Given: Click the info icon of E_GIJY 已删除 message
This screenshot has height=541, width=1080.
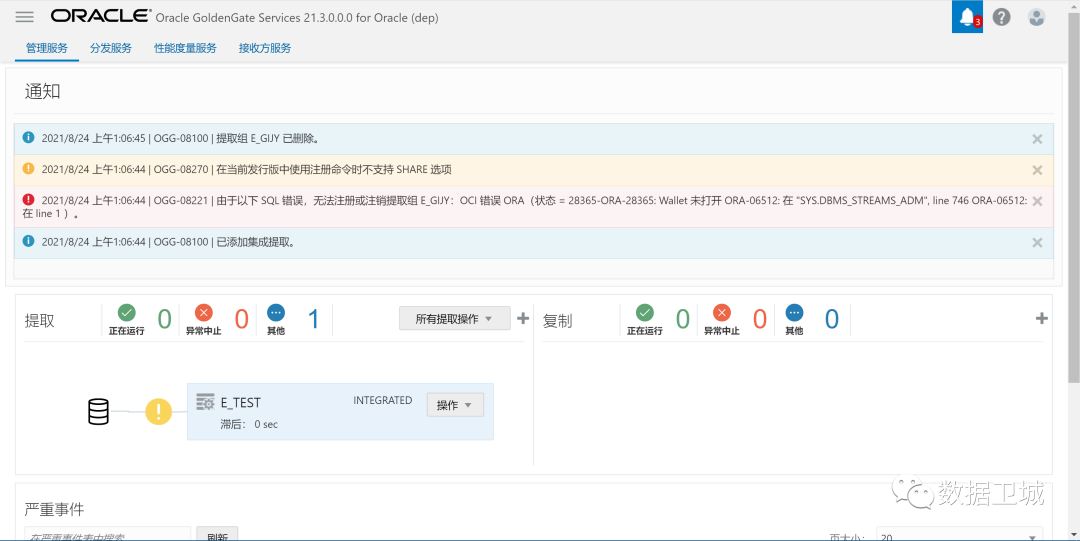Looking at the screenshot, I should (x=28, y=137).
